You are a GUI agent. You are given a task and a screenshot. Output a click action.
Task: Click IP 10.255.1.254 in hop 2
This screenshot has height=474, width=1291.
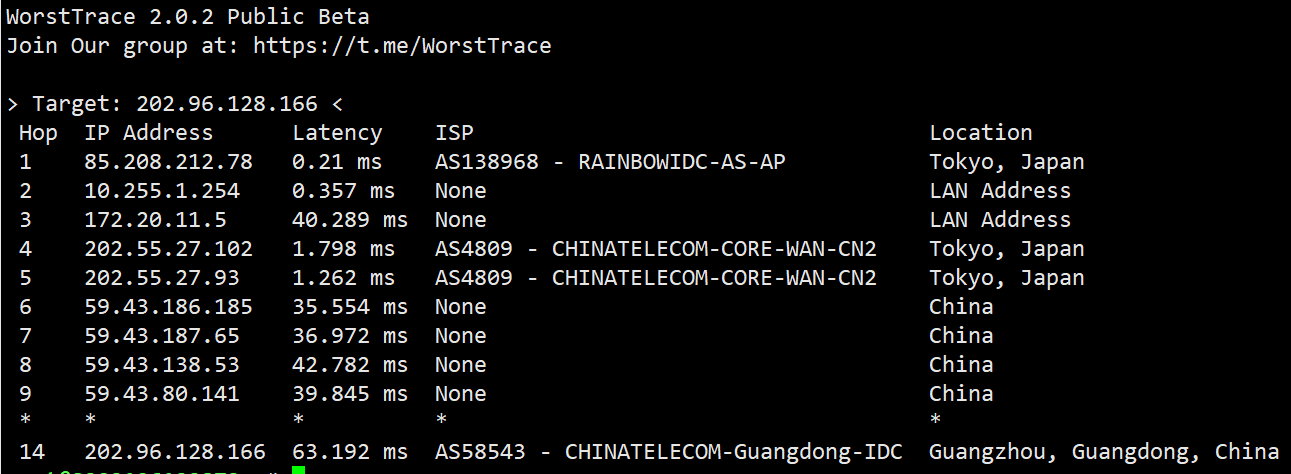[162, 191]
